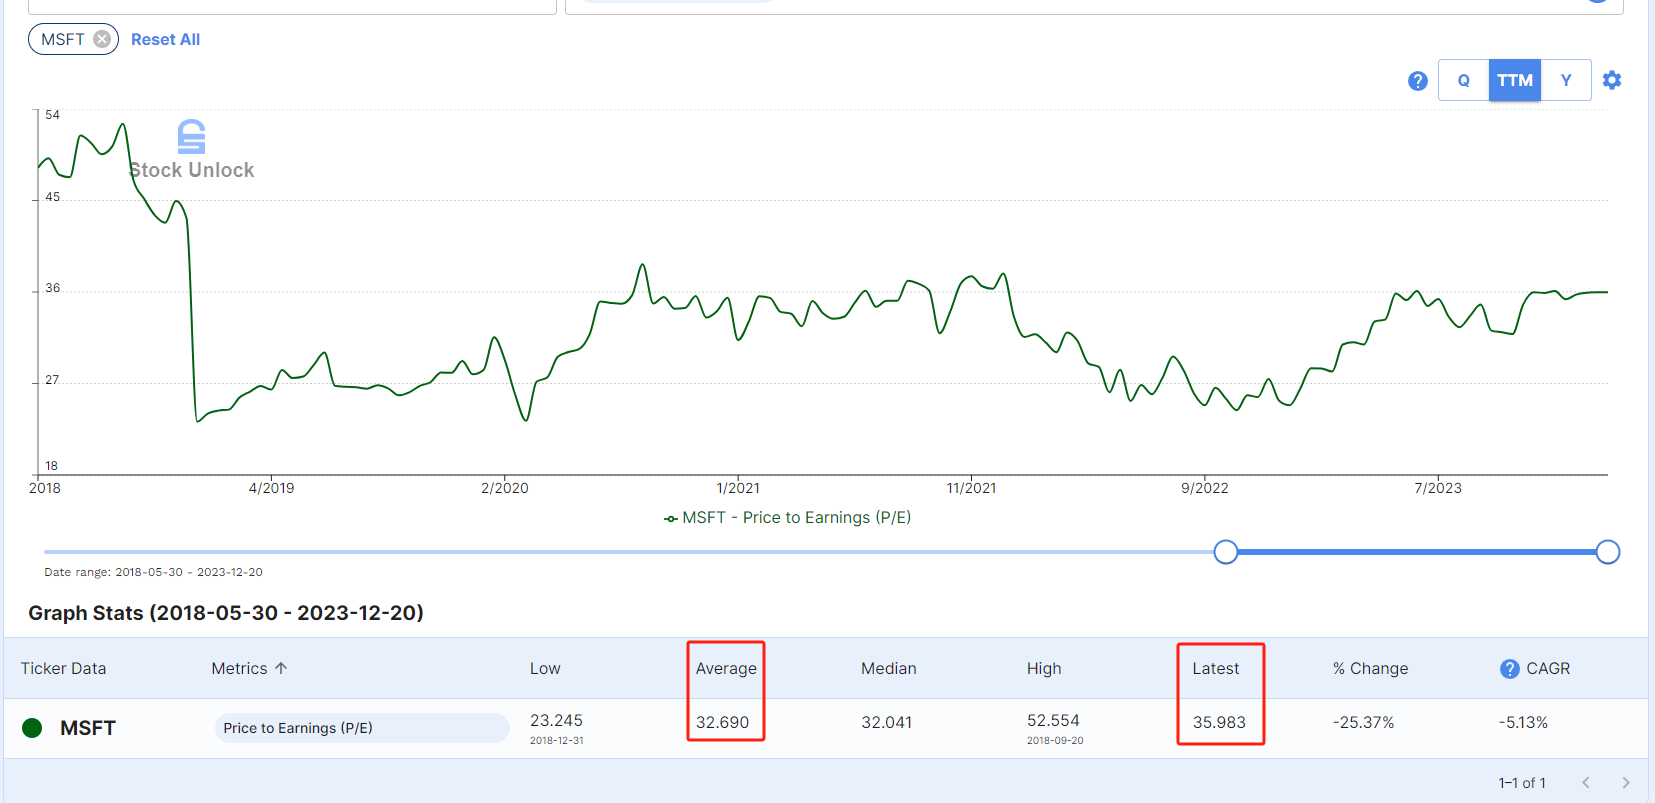Toggle MSFT Price to Earnings legend entry
This screenshot has height=803, width=1655.
click(x=788, y=517)
